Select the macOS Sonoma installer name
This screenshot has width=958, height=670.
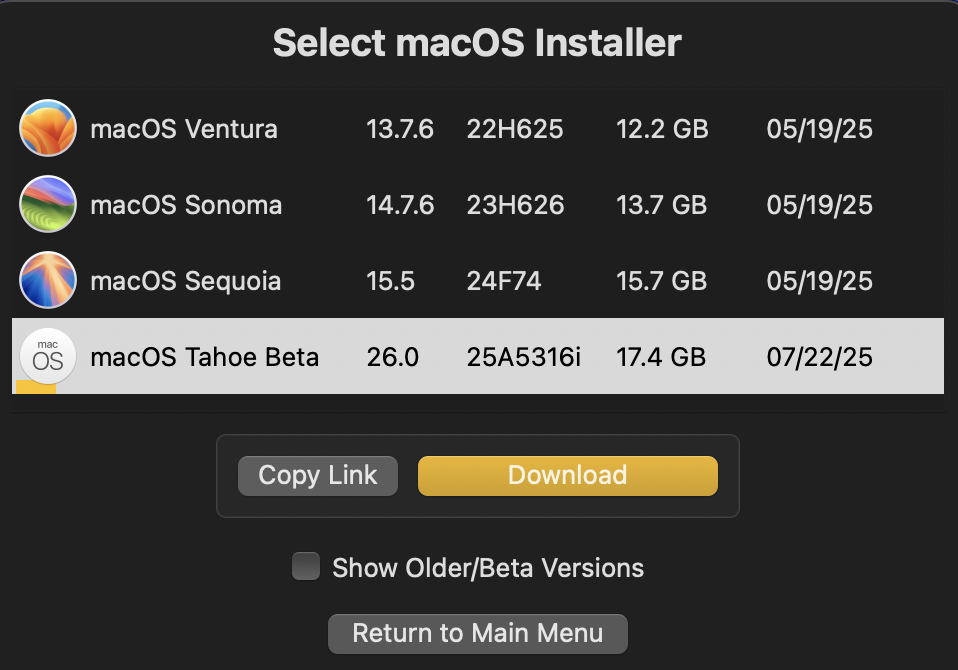186,205
